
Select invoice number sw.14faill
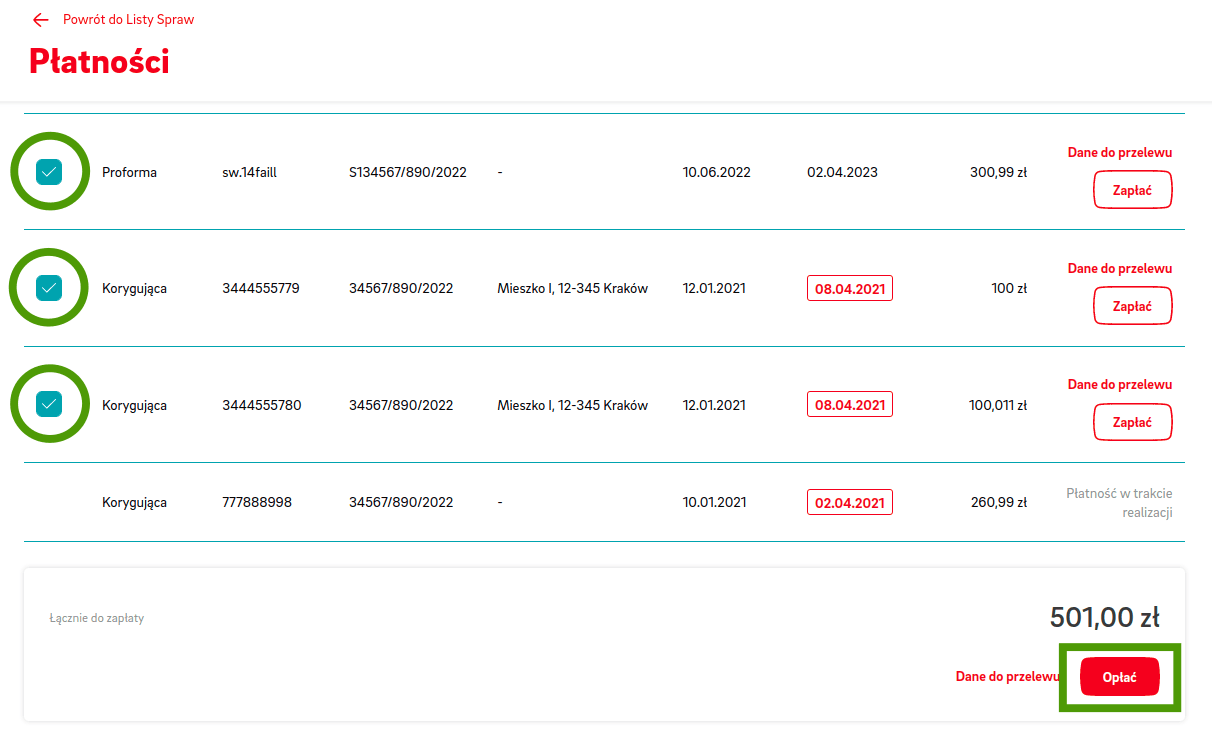tap(249, 173)
